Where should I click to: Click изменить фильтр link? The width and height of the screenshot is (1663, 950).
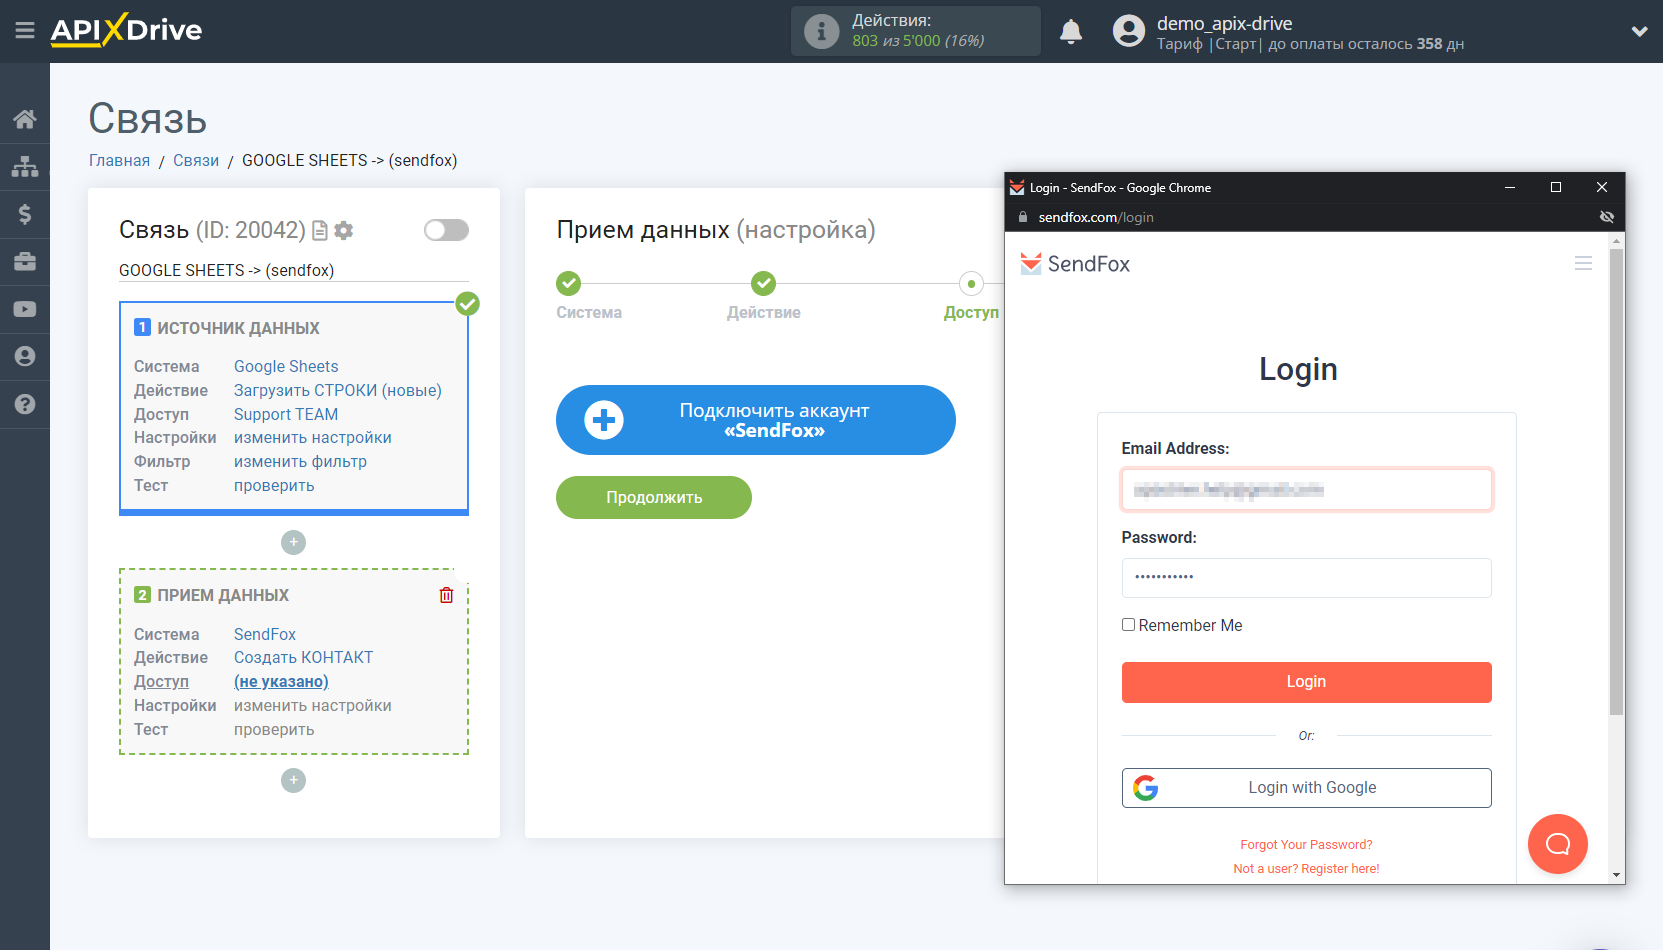point(300,461)
